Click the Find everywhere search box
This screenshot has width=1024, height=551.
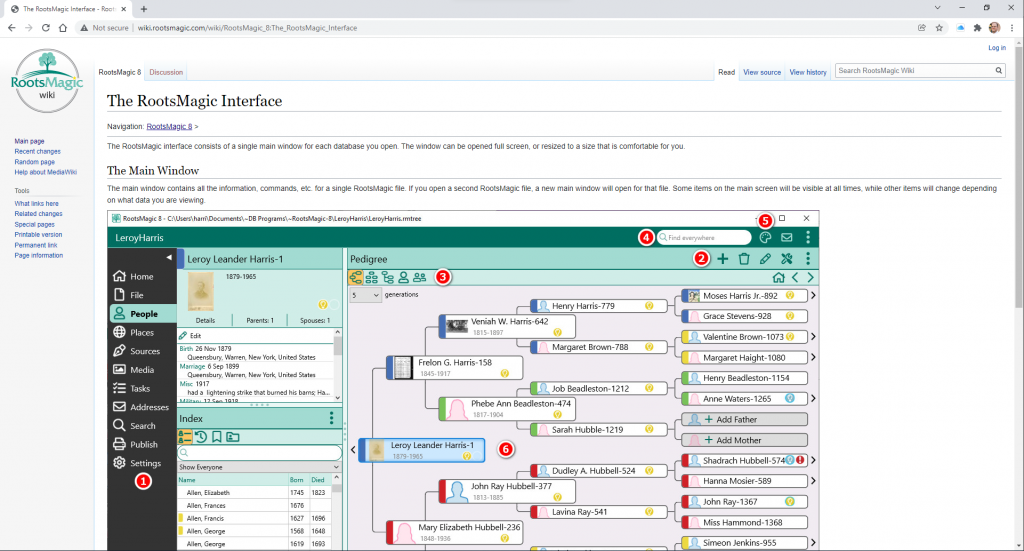704,238
